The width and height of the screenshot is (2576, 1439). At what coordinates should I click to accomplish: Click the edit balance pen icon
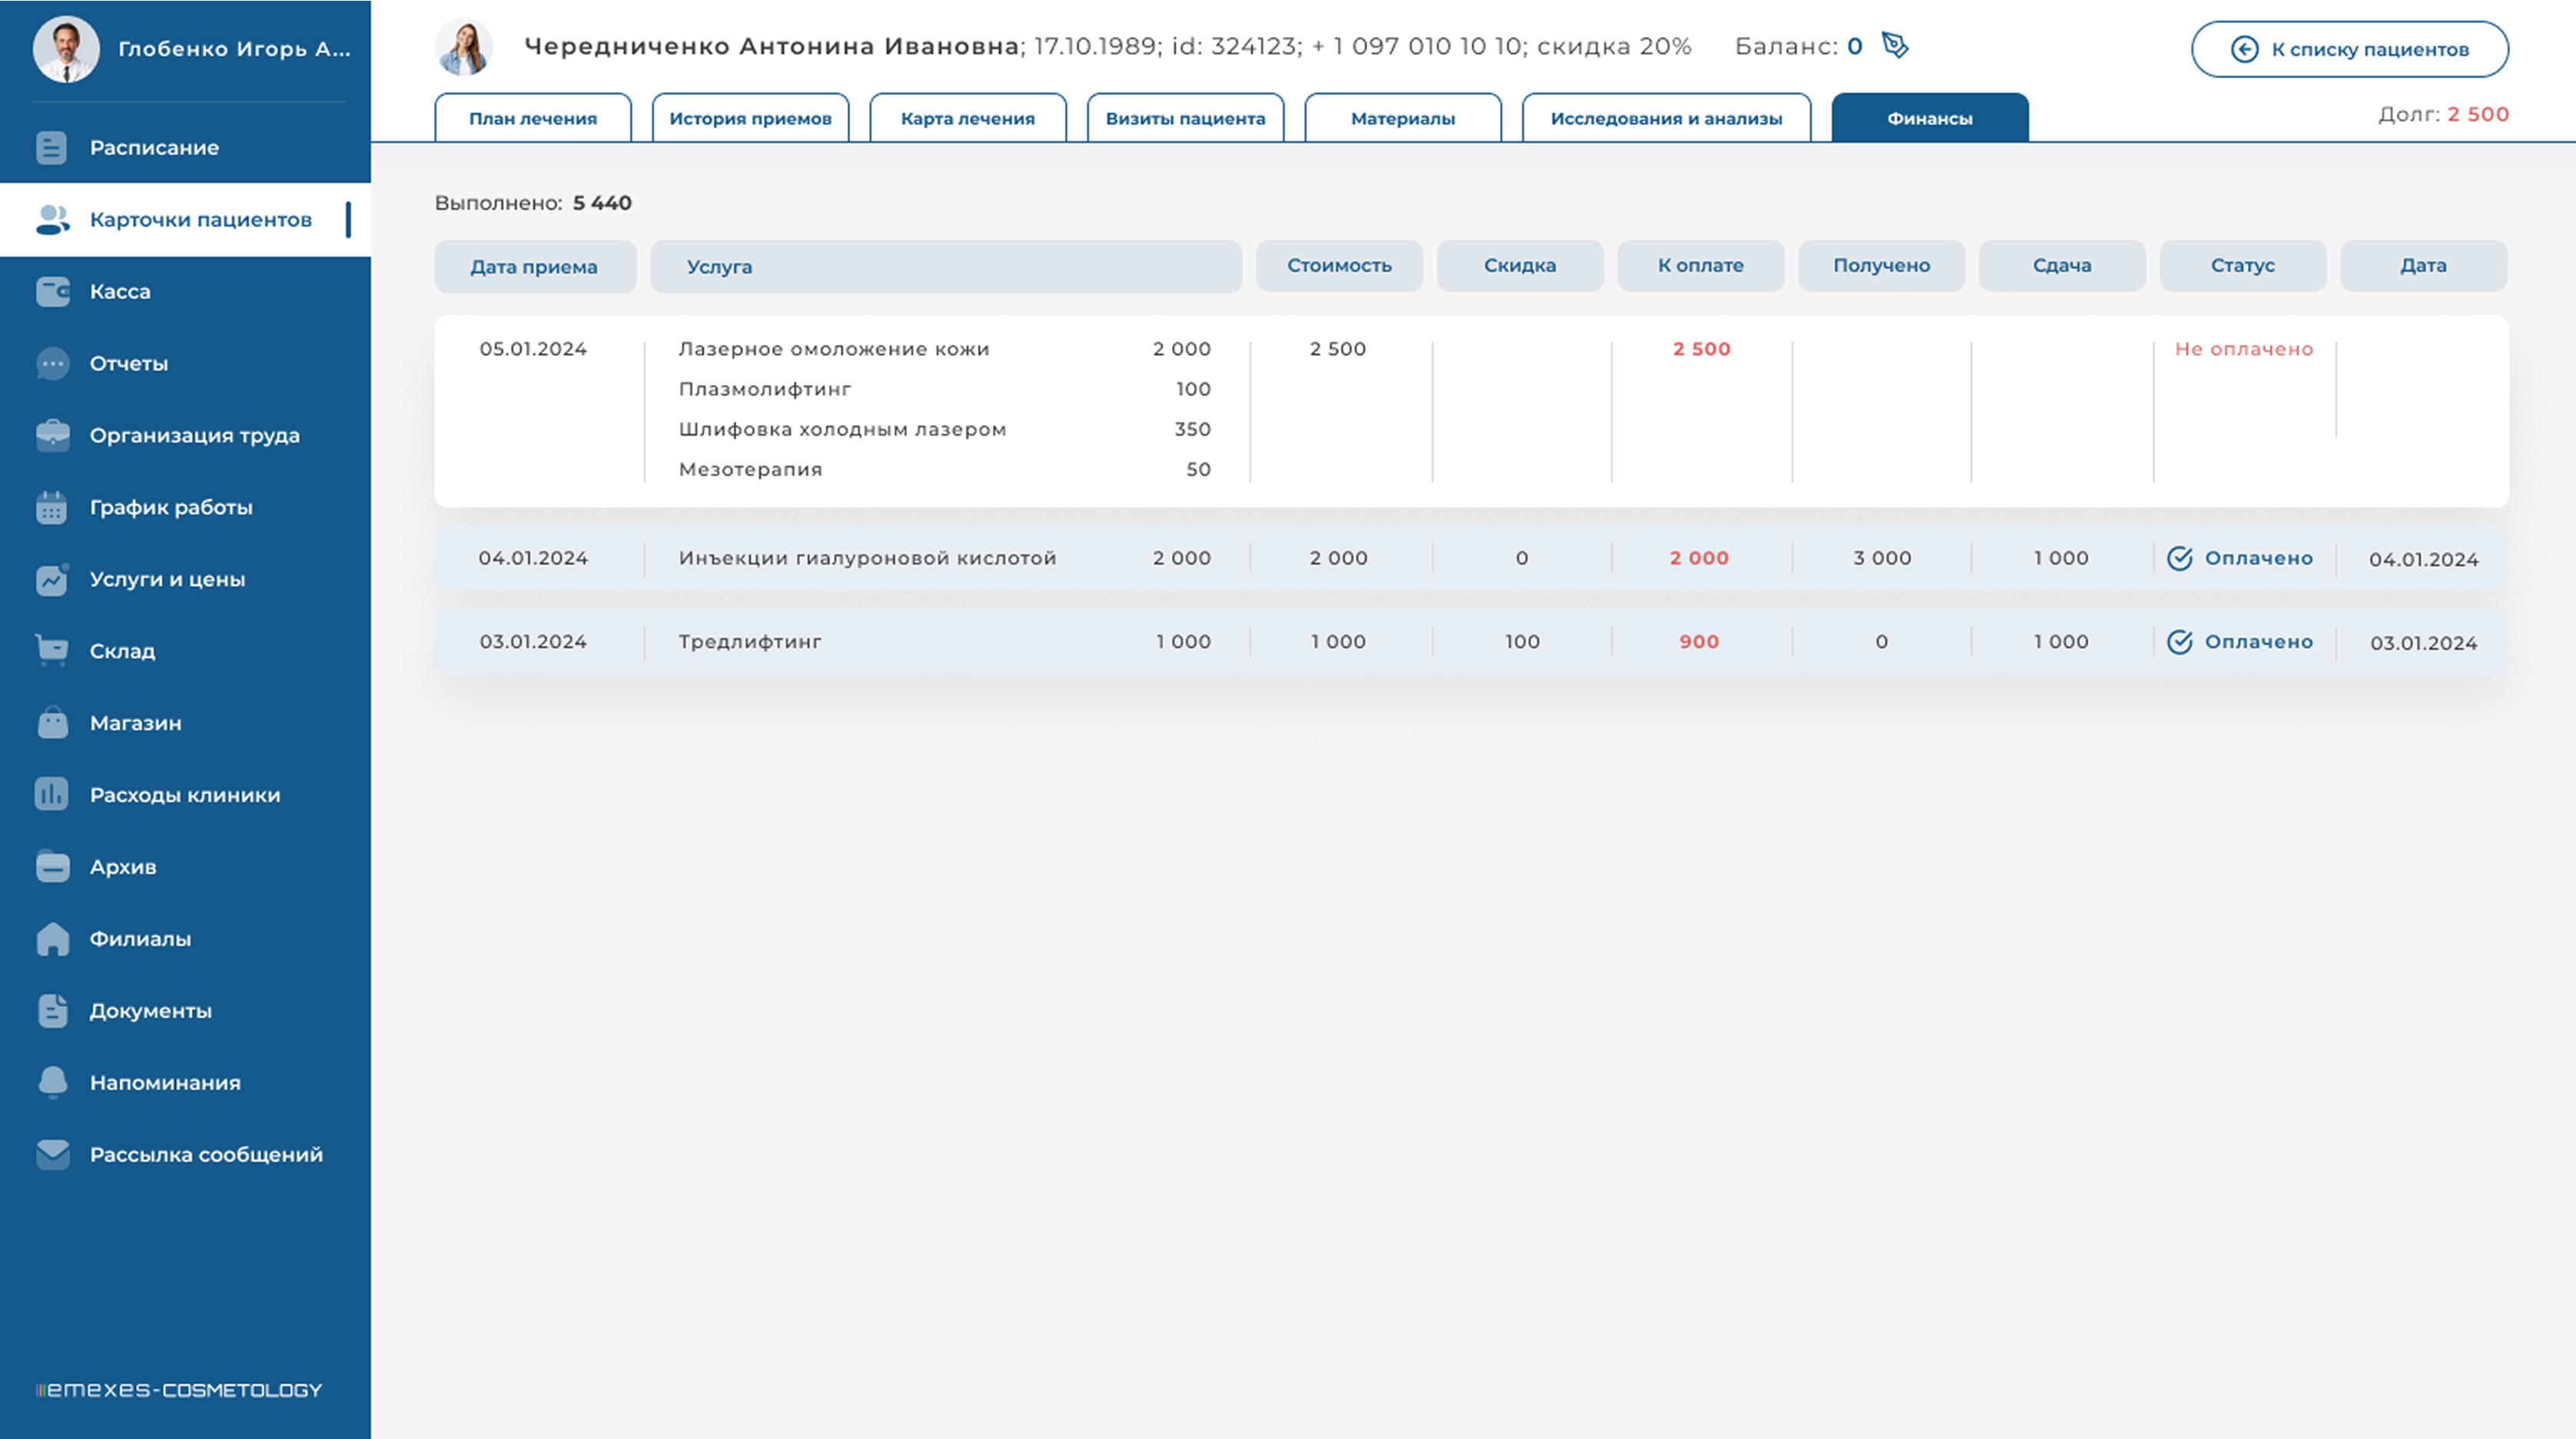pos(1895,46)
